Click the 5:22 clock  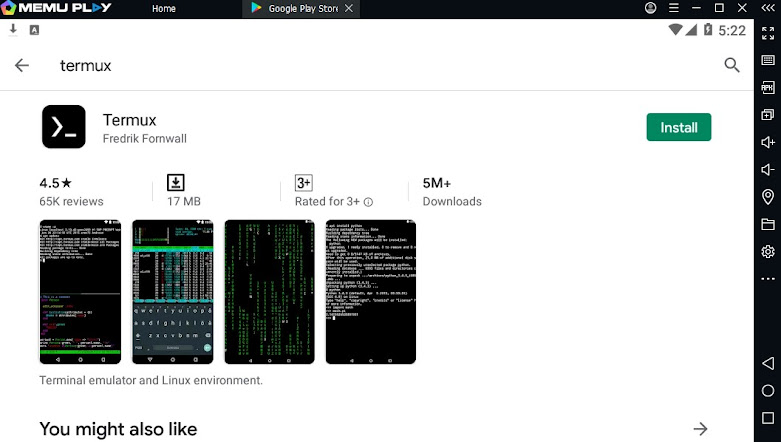pos(732,30)
